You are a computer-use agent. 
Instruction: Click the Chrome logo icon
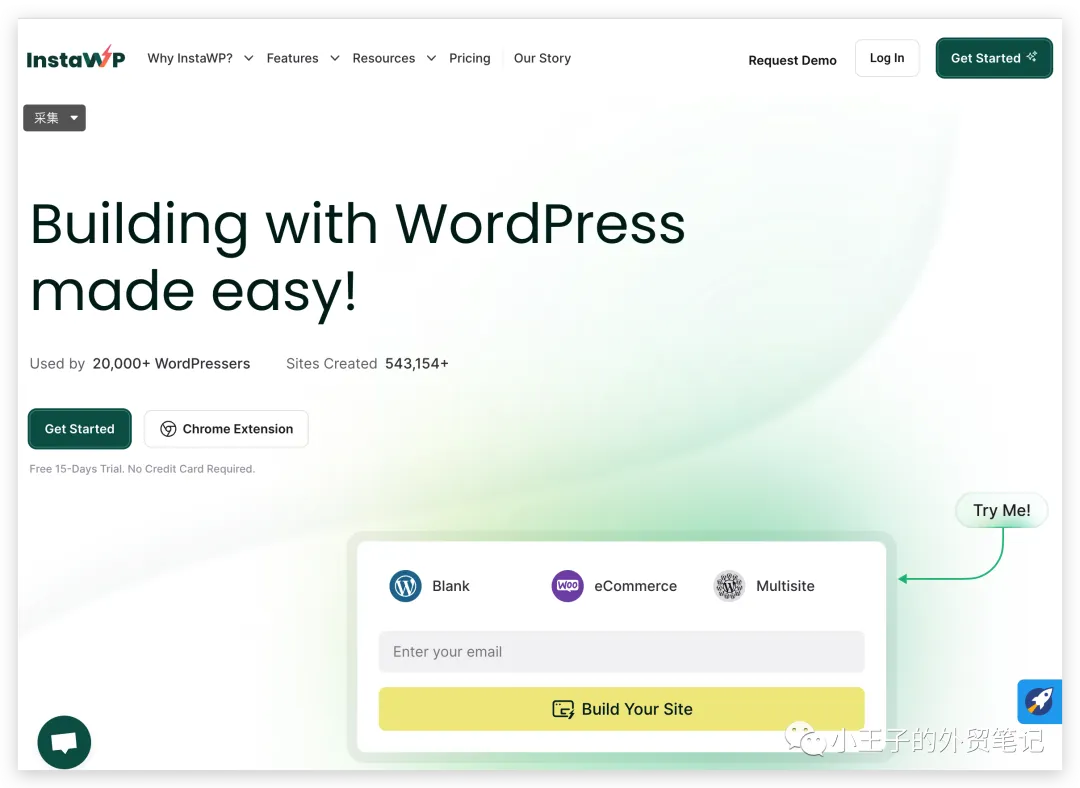(168, 429)
